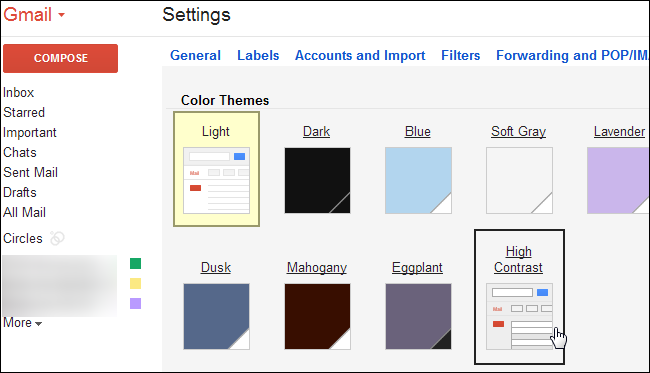
Task: Select the Soft Gray theme swatch
Action: pyautogui.click(x=519, y=180)
